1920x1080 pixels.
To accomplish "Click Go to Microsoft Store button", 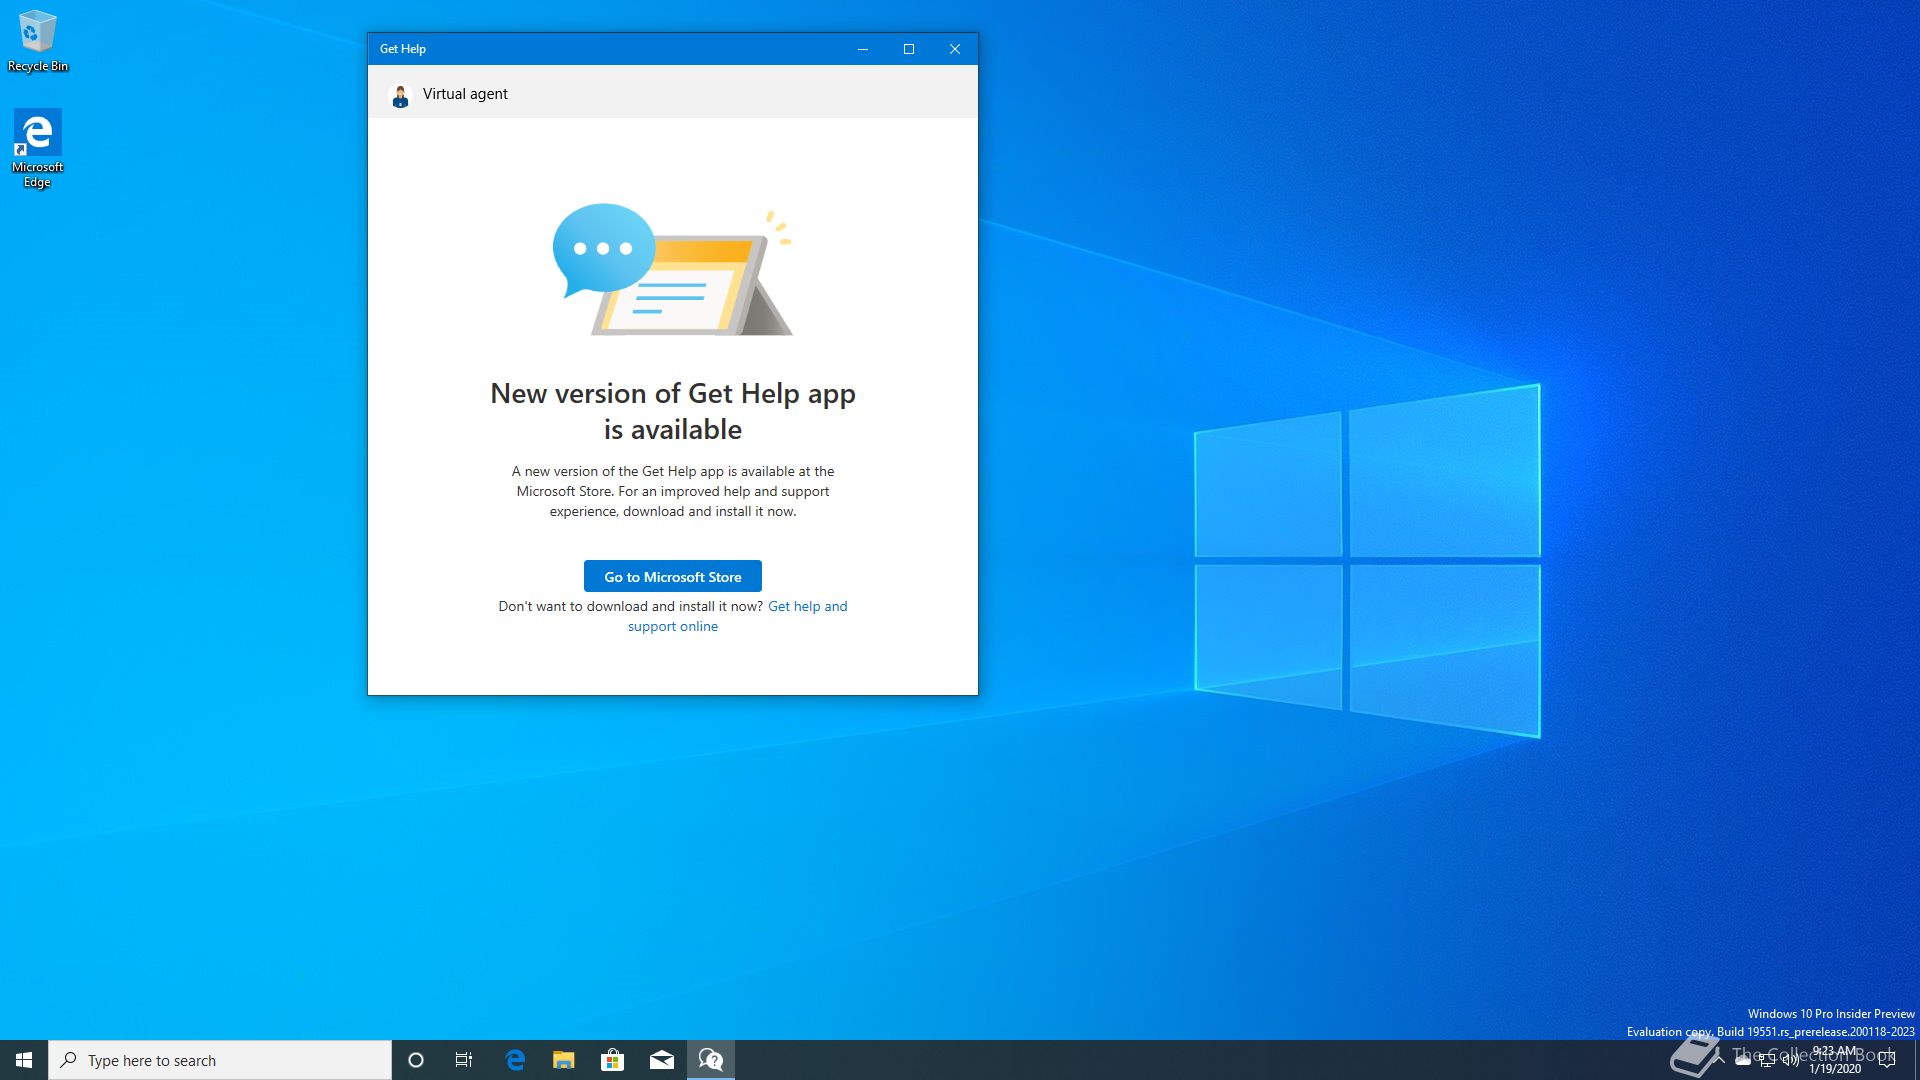I will (x=672, y=576).
